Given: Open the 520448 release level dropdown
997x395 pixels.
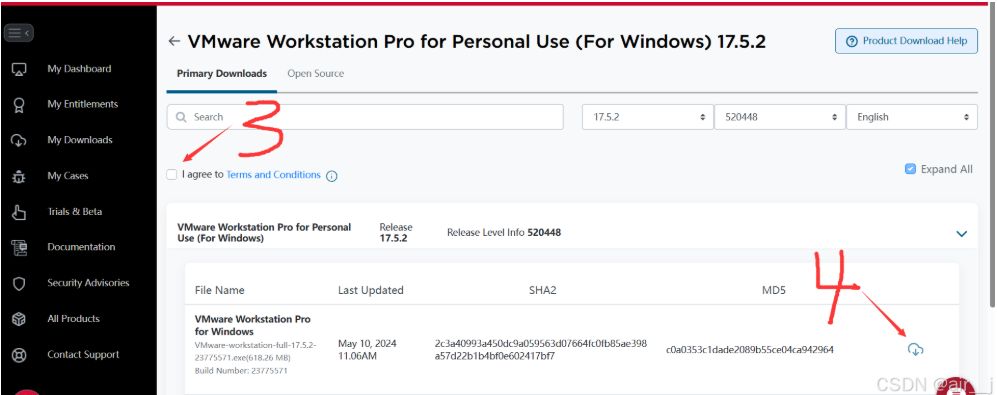Looking at the screenshot, I should (780, 117).
